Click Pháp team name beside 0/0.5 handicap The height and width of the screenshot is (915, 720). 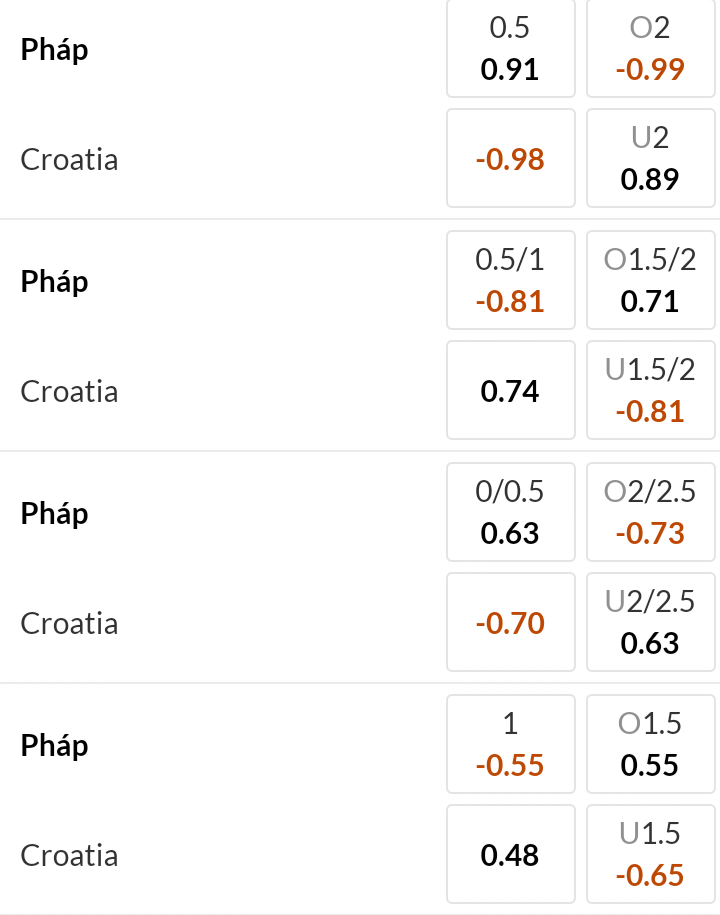click(55, 514)
